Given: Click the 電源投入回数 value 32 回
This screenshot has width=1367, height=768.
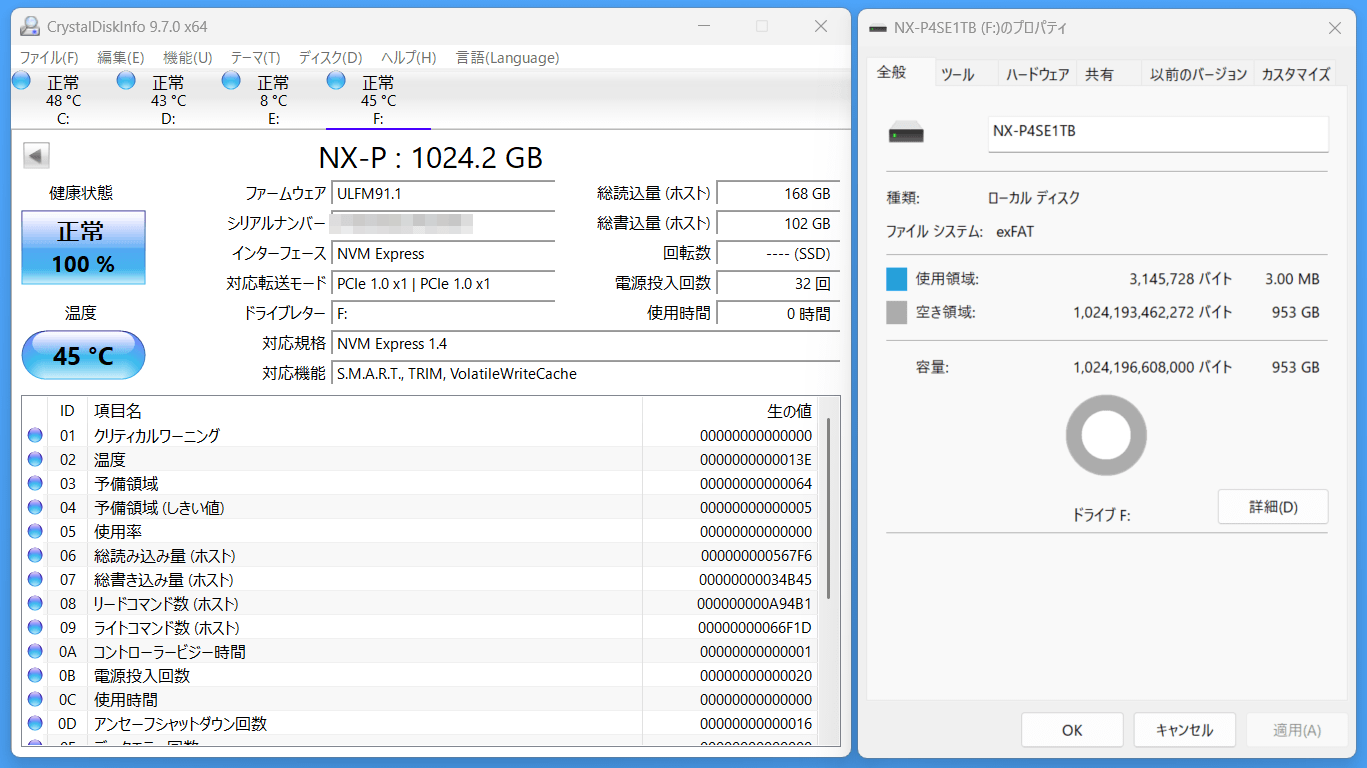Looking at the screenshot, I should click(x=778, y=284).
